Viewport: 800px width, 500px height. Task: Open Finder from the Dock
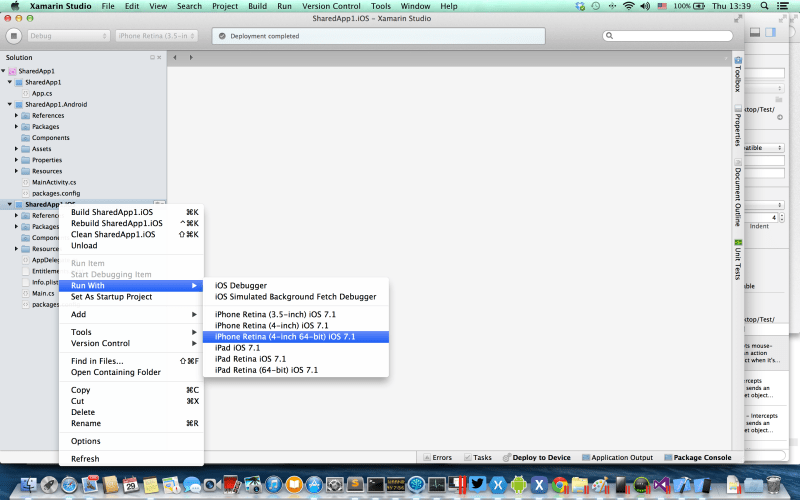click(29, 484)
